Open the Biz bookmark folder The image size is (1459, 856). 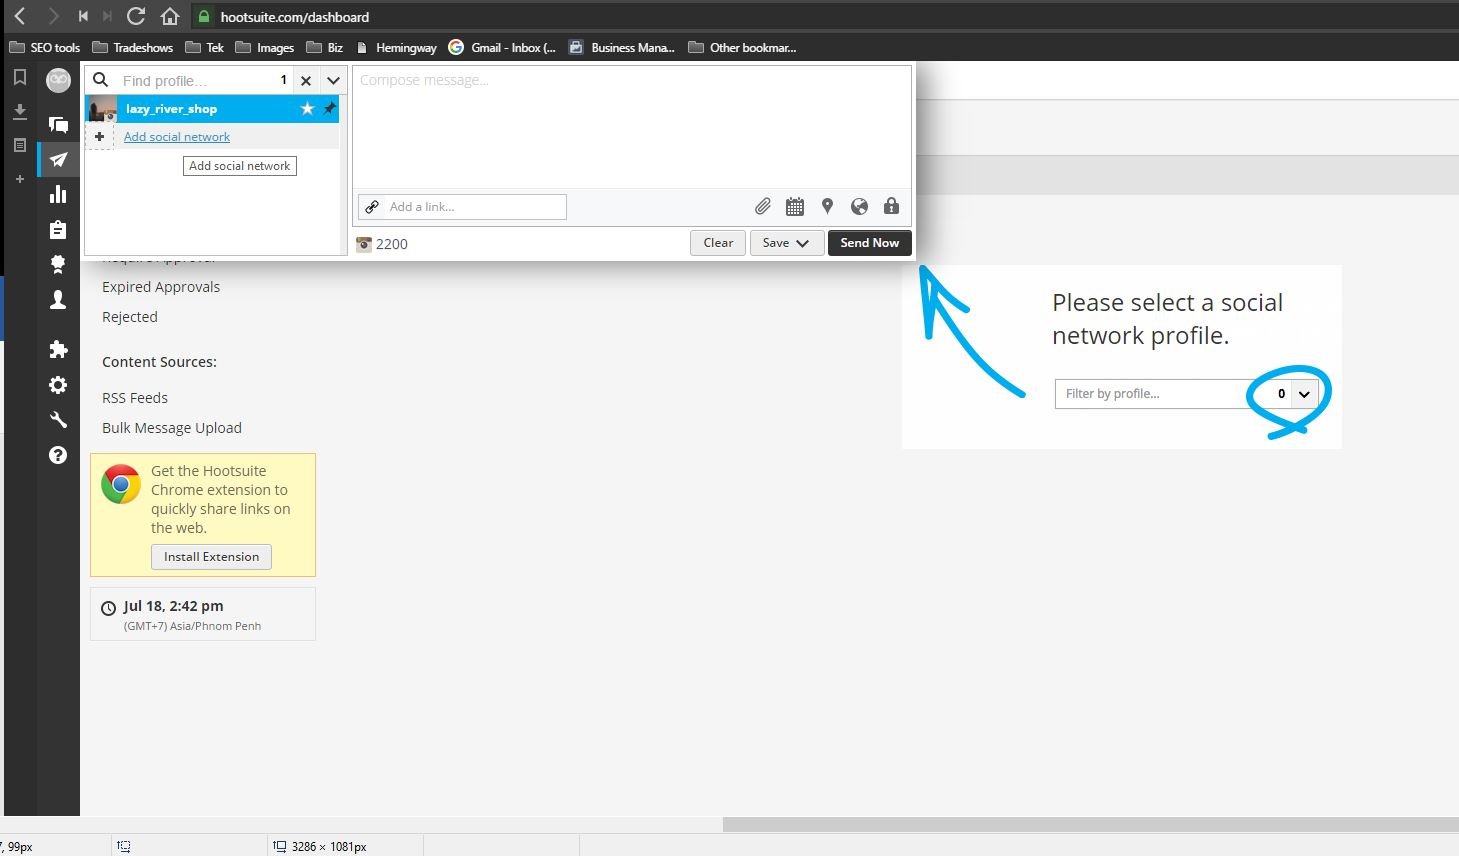click(325, 47)
